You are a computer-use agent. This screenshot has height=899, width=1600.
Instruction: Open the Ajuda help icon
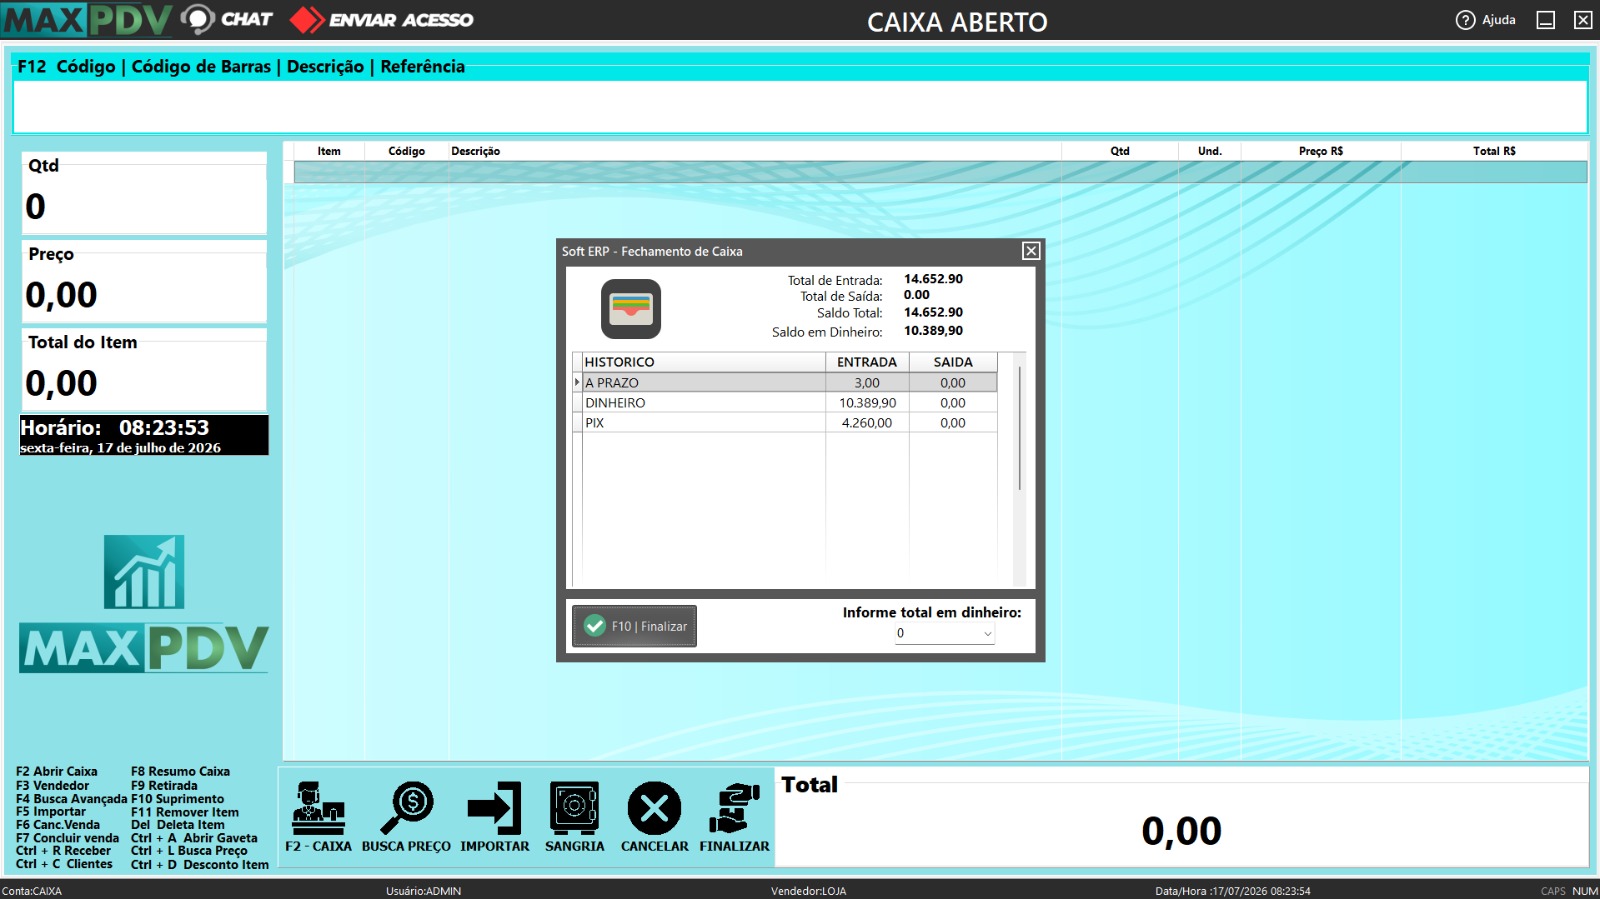(1465, 20)
